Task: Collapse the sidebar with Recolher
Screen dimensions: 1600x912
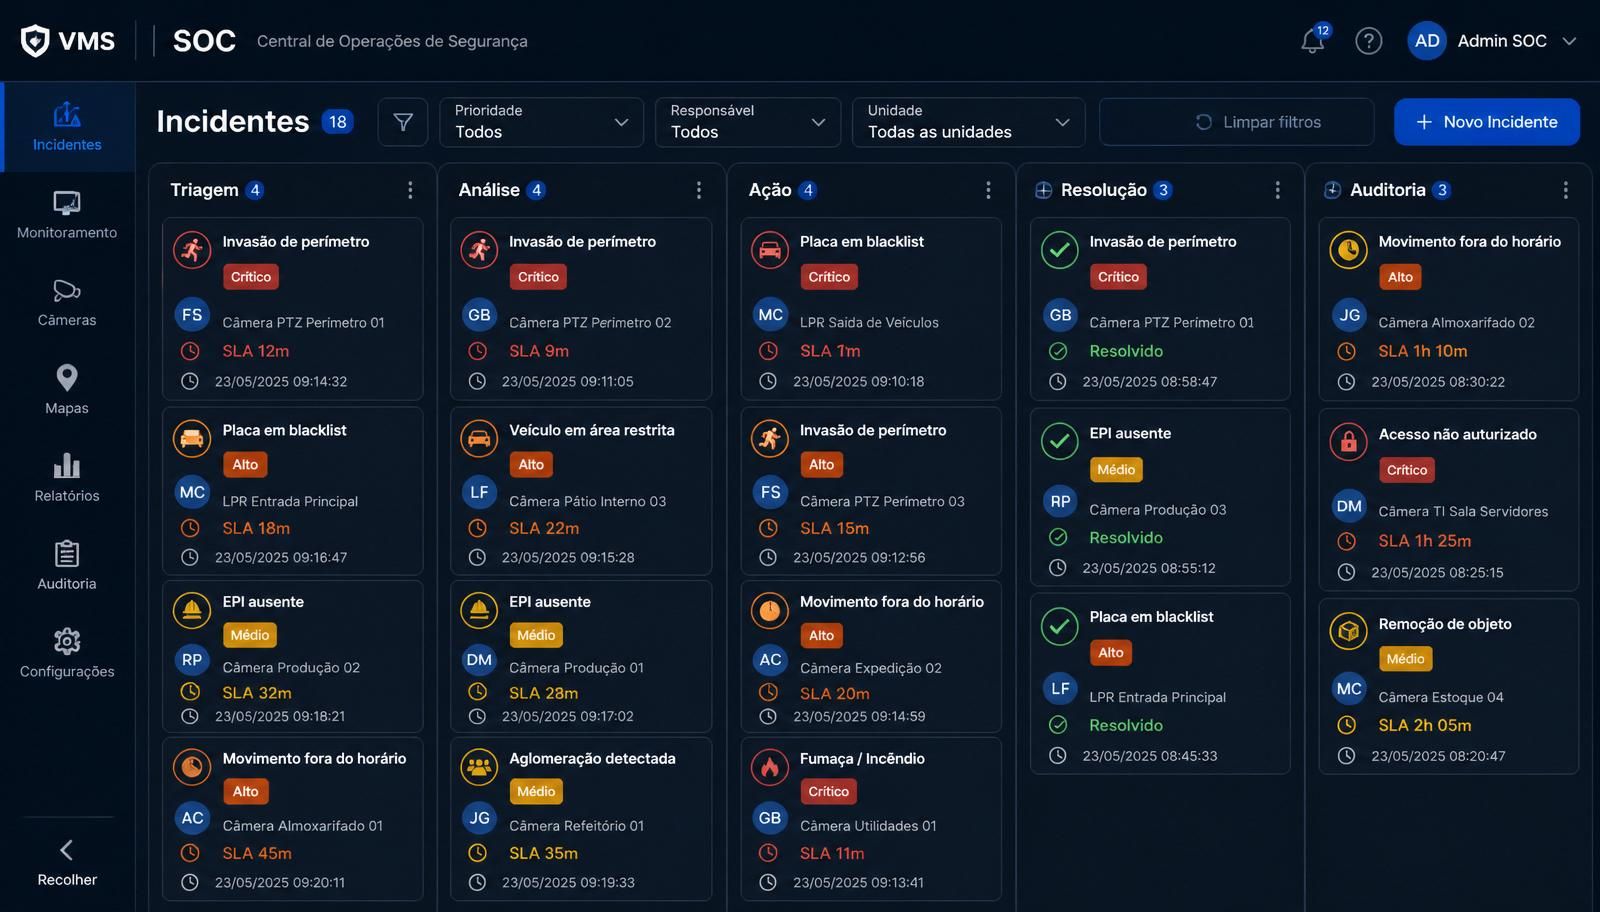Action: (67, 863)
